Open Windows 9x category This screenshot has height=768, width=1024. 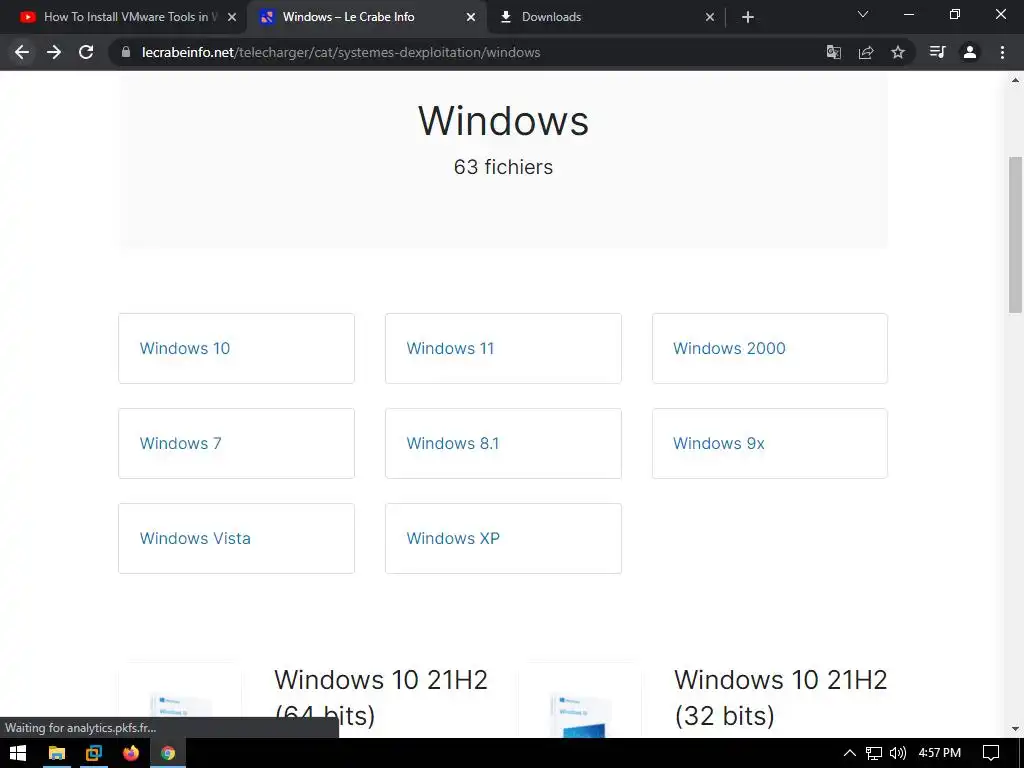pos(769,443)
